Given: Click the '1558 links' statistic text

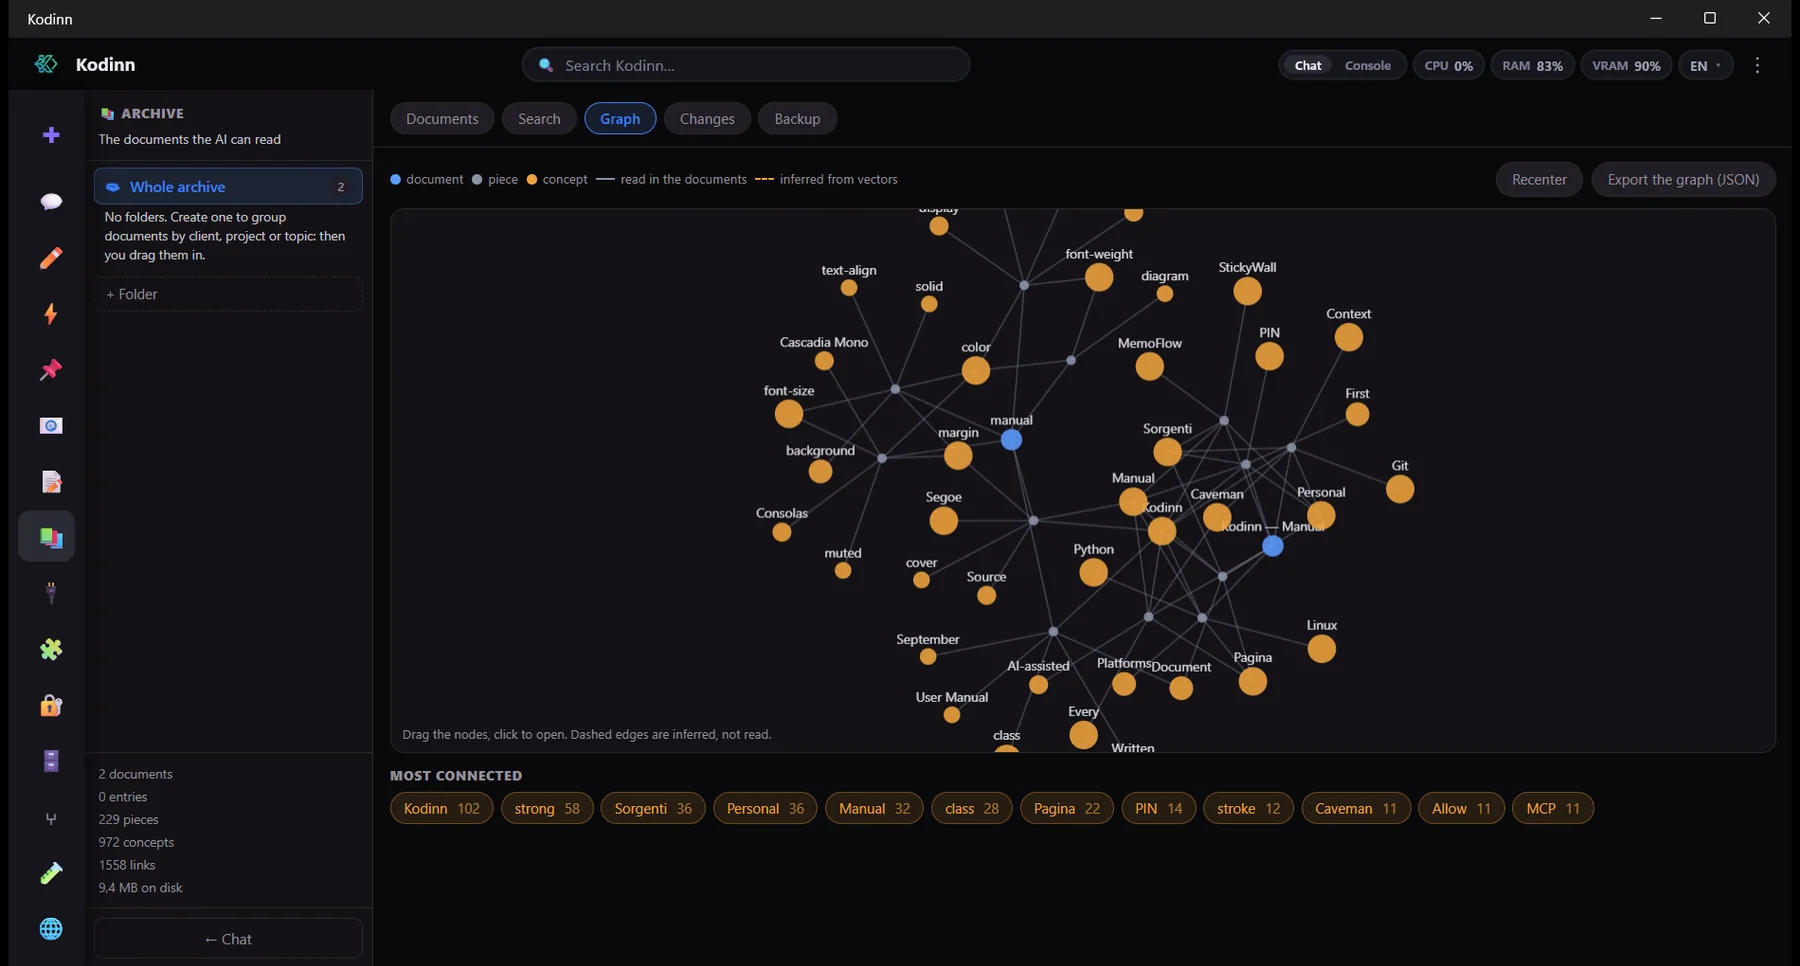Looking at the screenshot, I should (127, 865).
